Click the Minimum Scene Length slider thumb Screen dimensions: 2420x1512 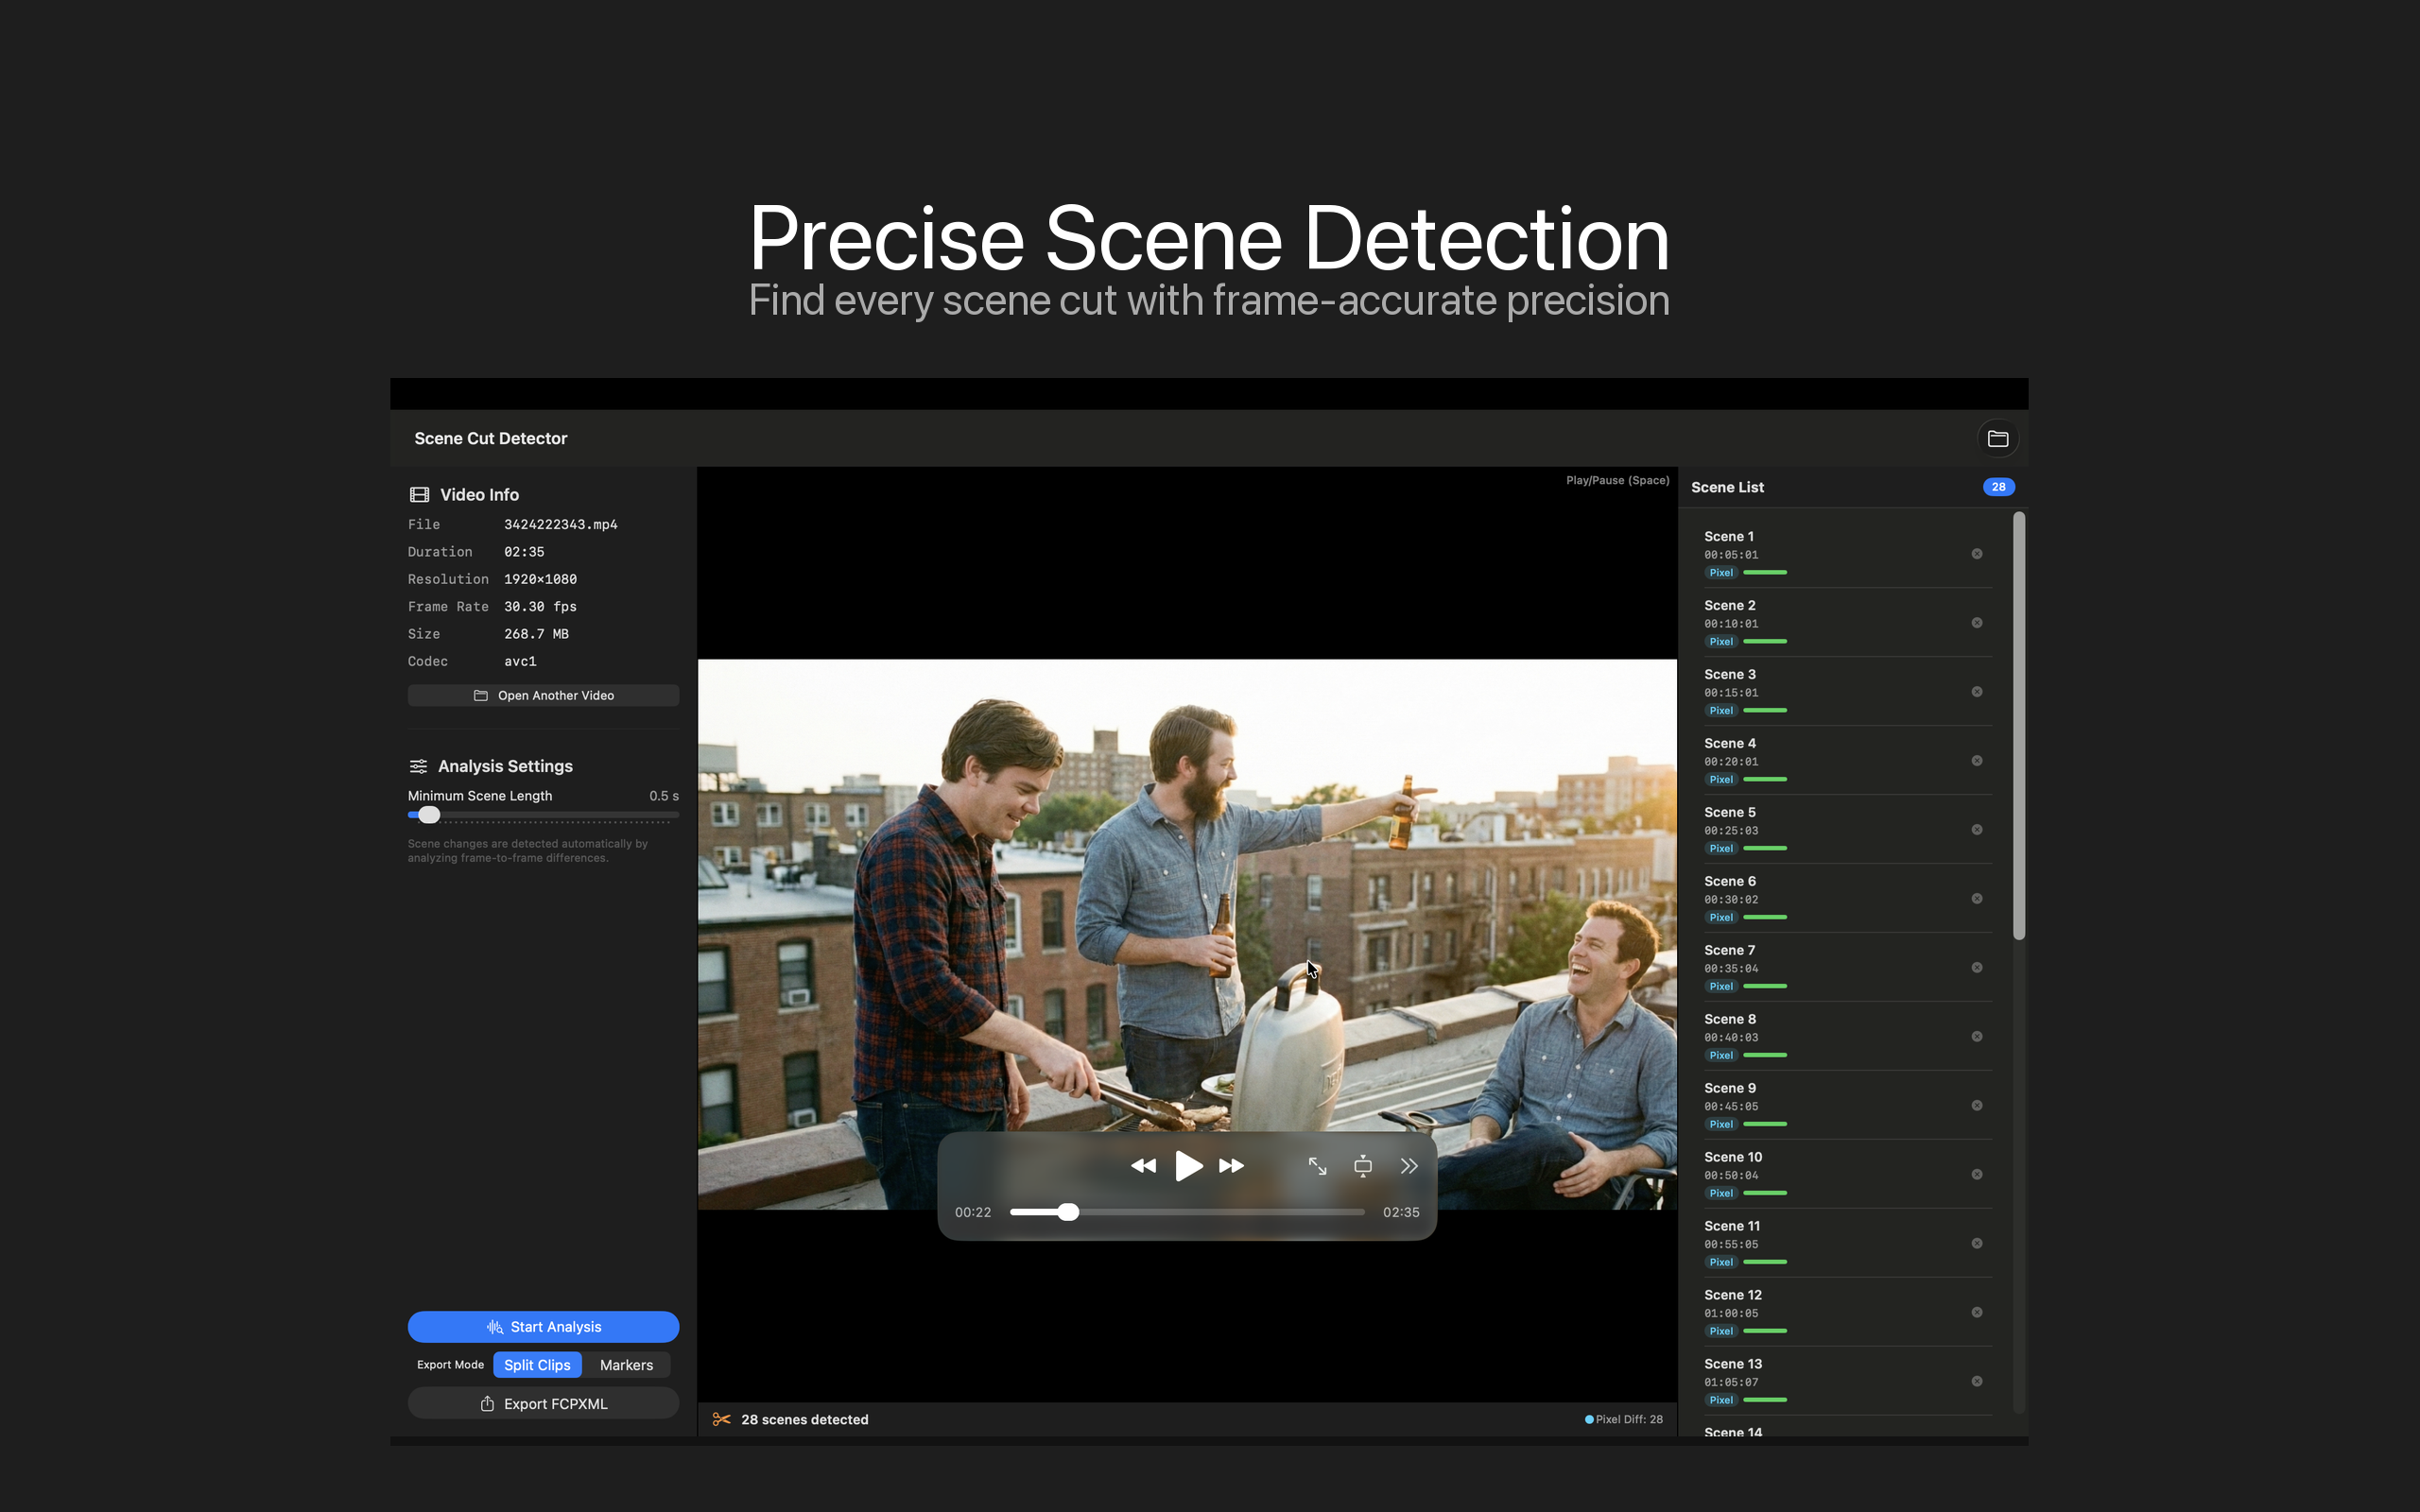click(429, 815)
